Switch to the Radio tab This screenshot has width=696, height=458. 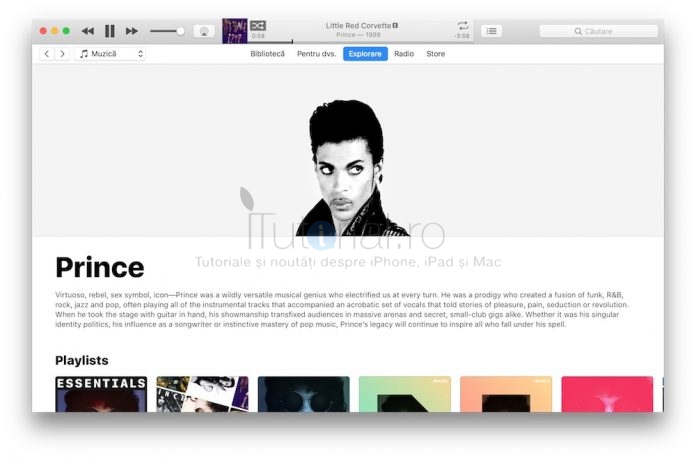coord(404,54)
